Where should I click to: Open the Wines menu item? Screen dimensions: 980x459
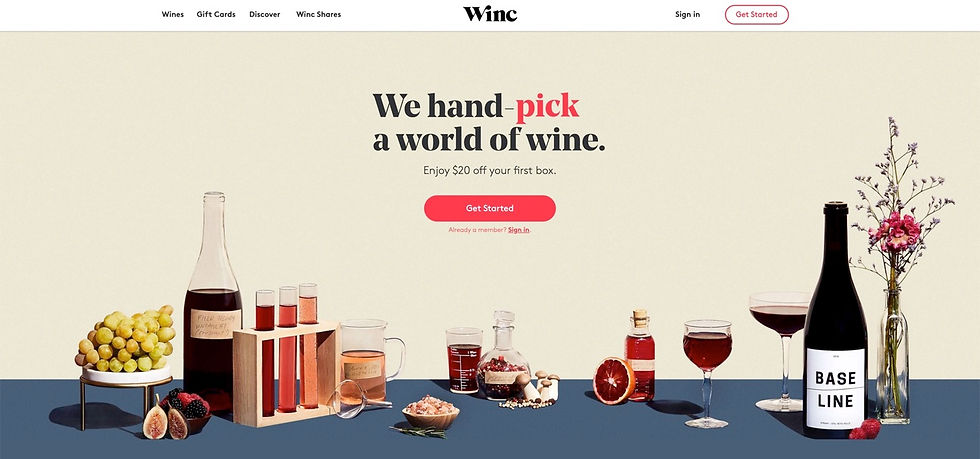(x=172, y=14)
